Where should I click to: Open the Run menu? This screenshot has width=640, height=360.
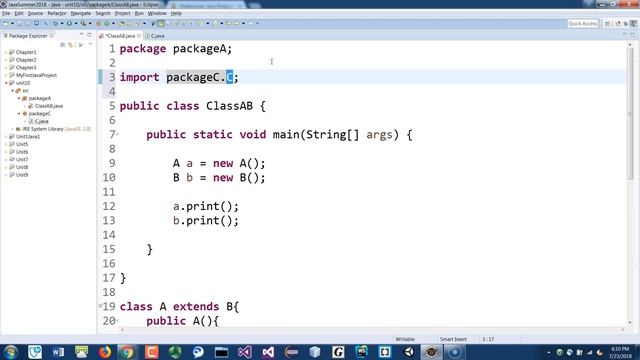139,13
